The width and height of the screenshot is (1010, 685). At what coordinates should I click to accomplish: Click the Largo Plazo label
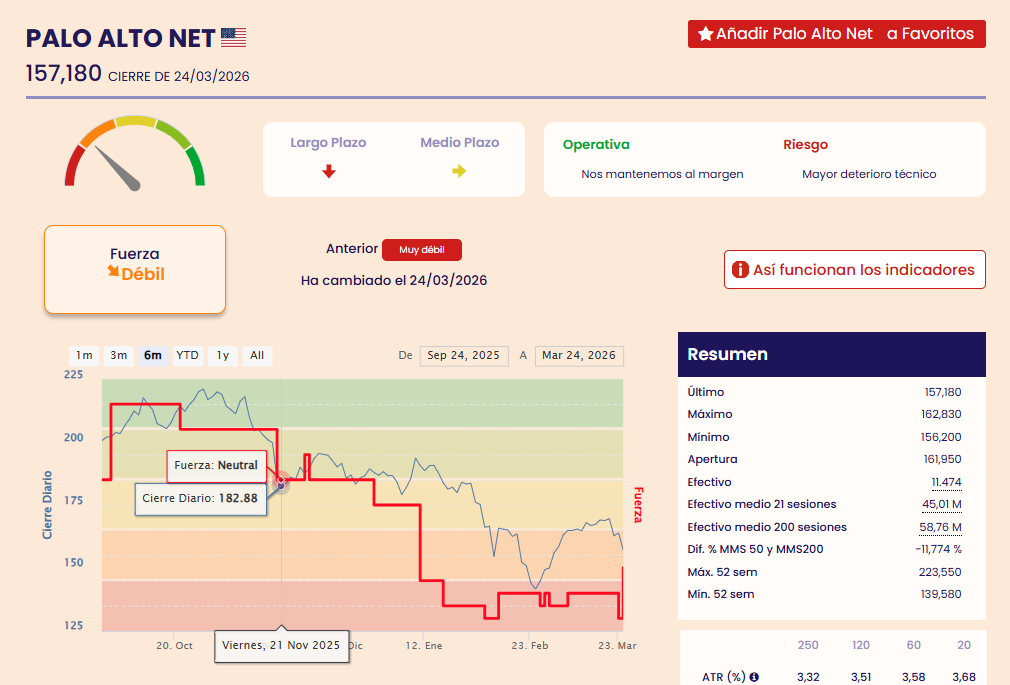[328, 142]
